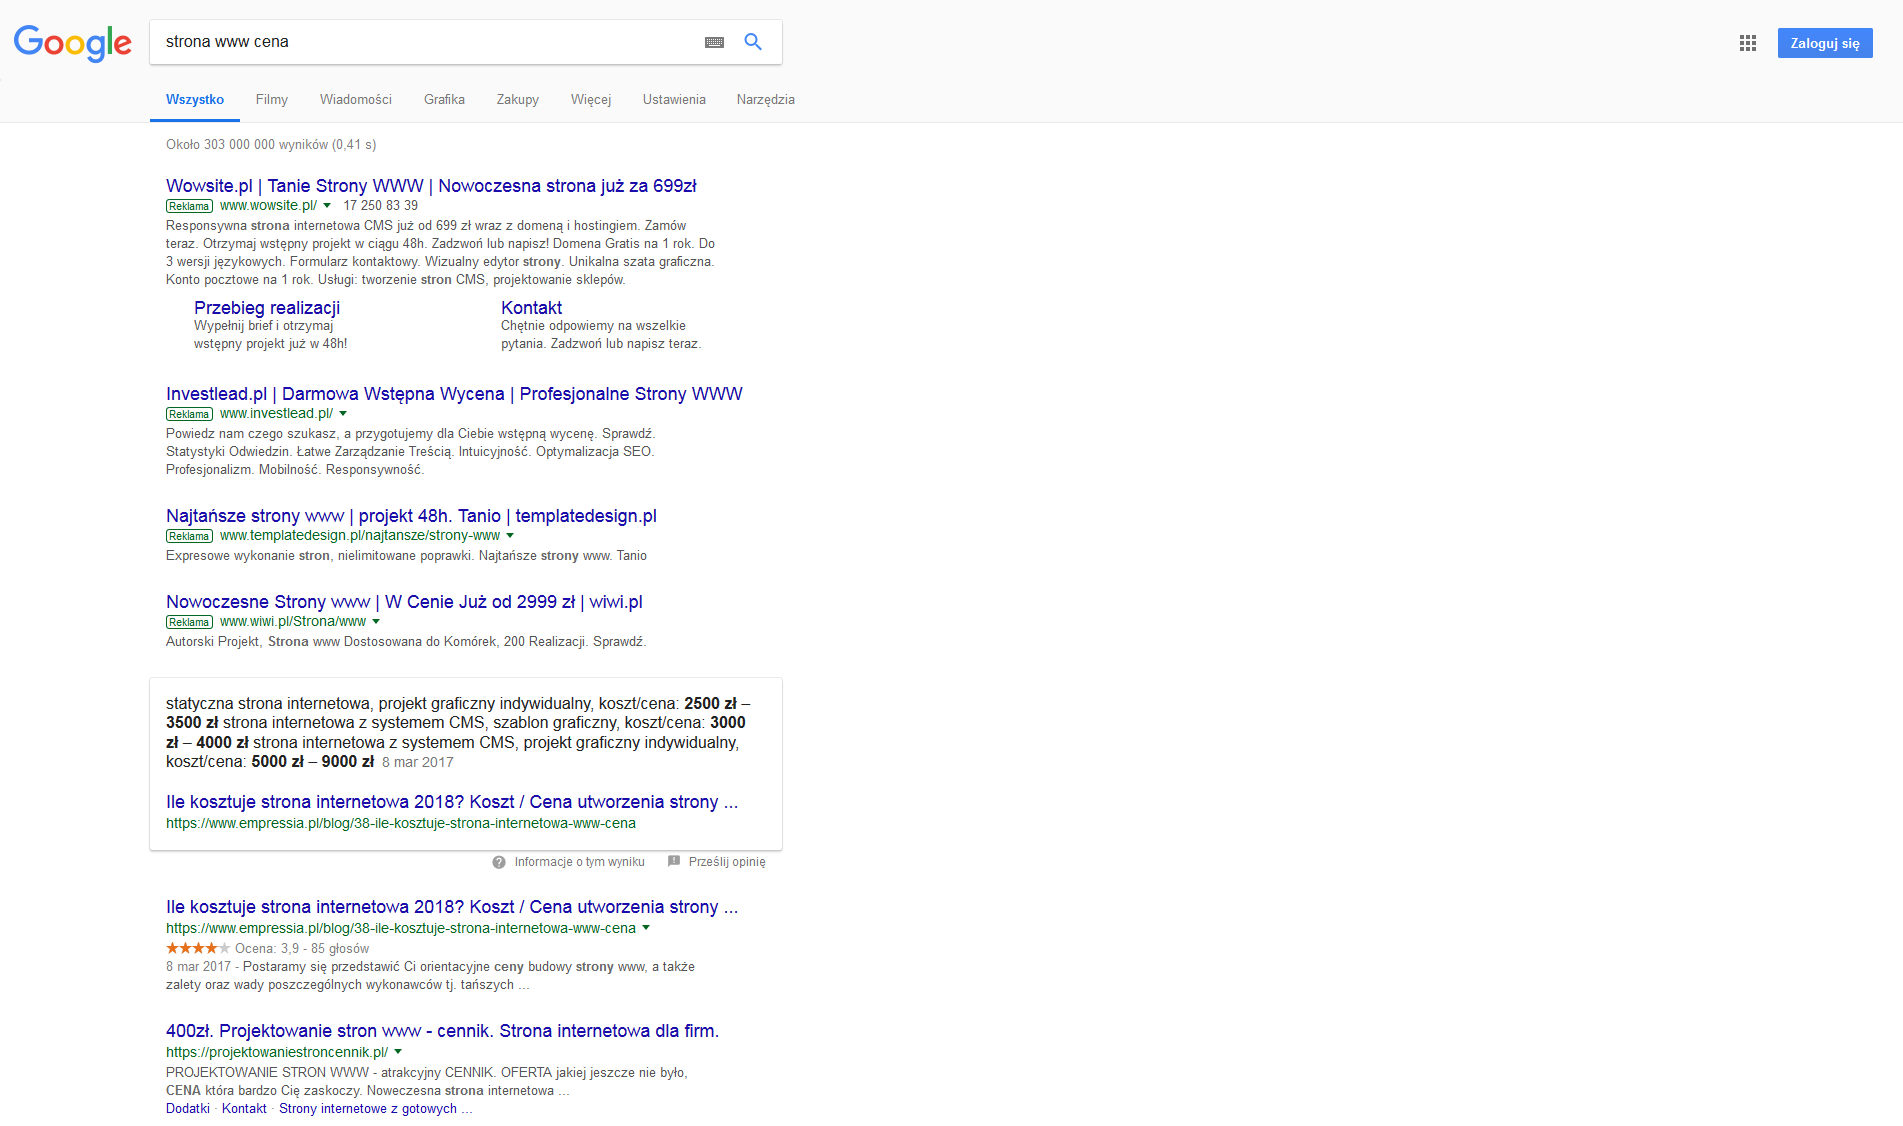Click the https://projektowaniestroncennik.pl green URL
Screen dimensions: 1903x1126
click(x=277, y=1052)
